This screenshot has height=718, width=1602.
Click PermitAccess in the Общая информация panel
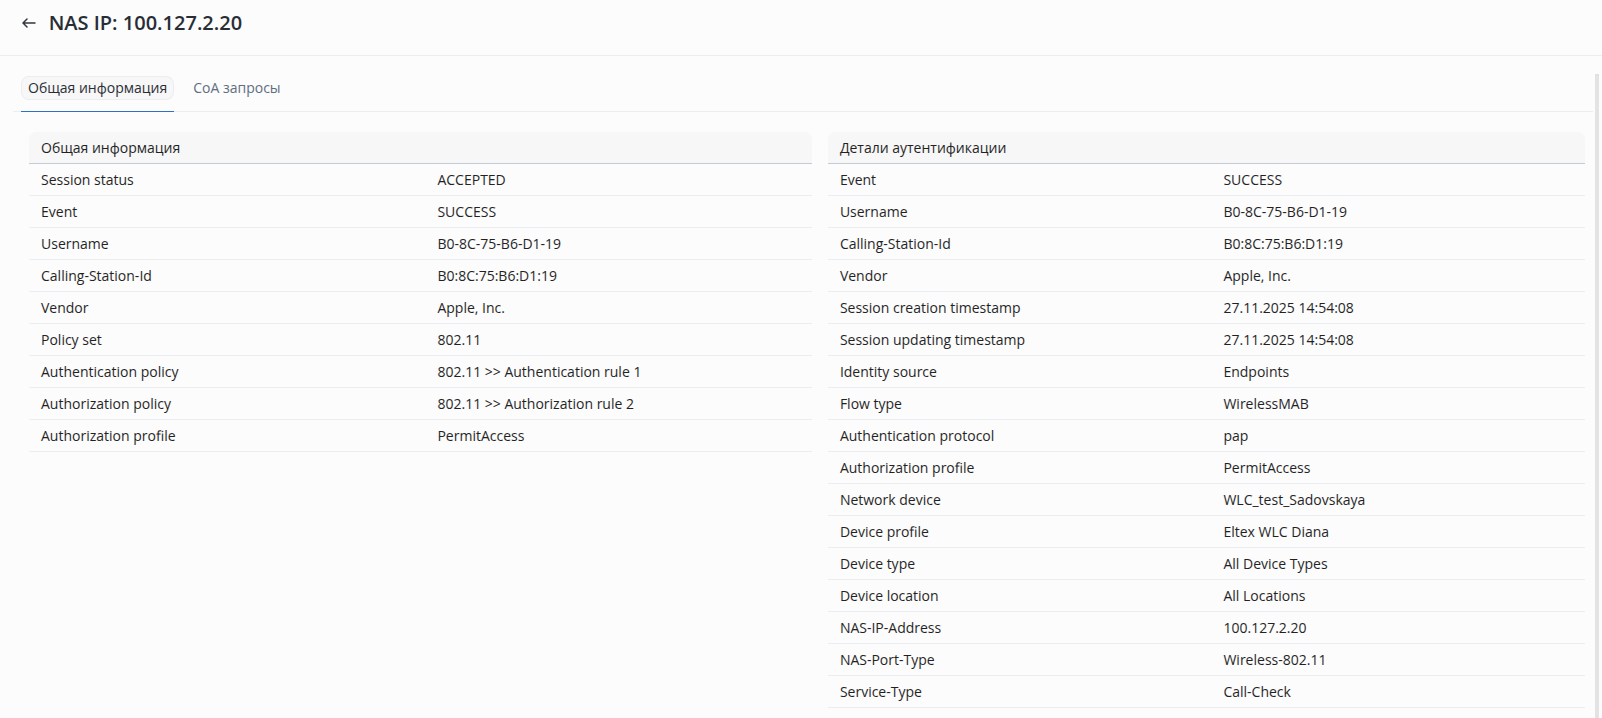pyautogui.click(x=480, y=436)
